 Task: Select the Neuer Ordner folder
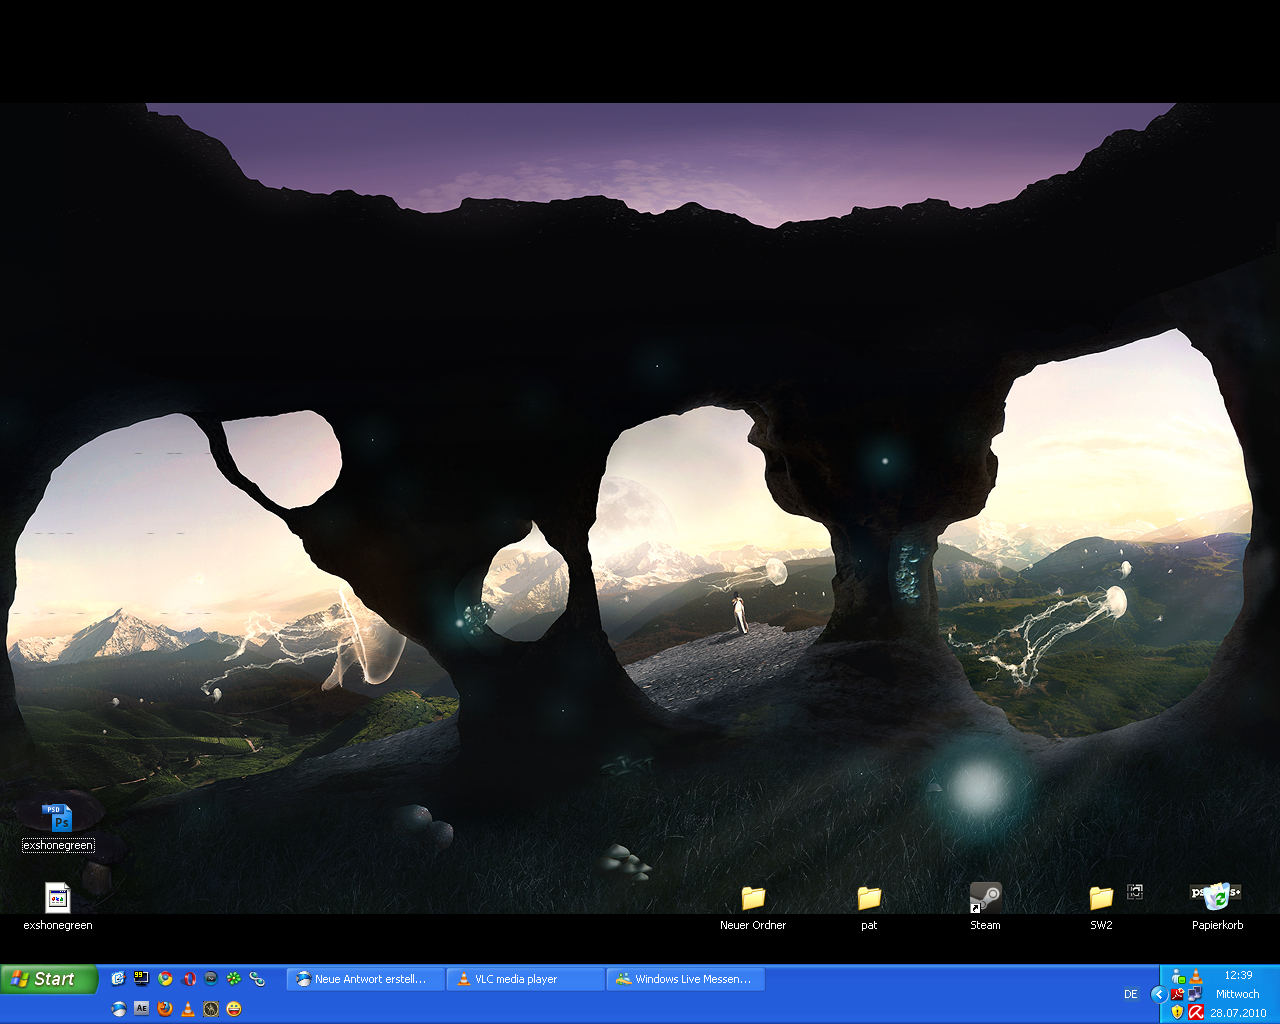(x=753, y=897)
